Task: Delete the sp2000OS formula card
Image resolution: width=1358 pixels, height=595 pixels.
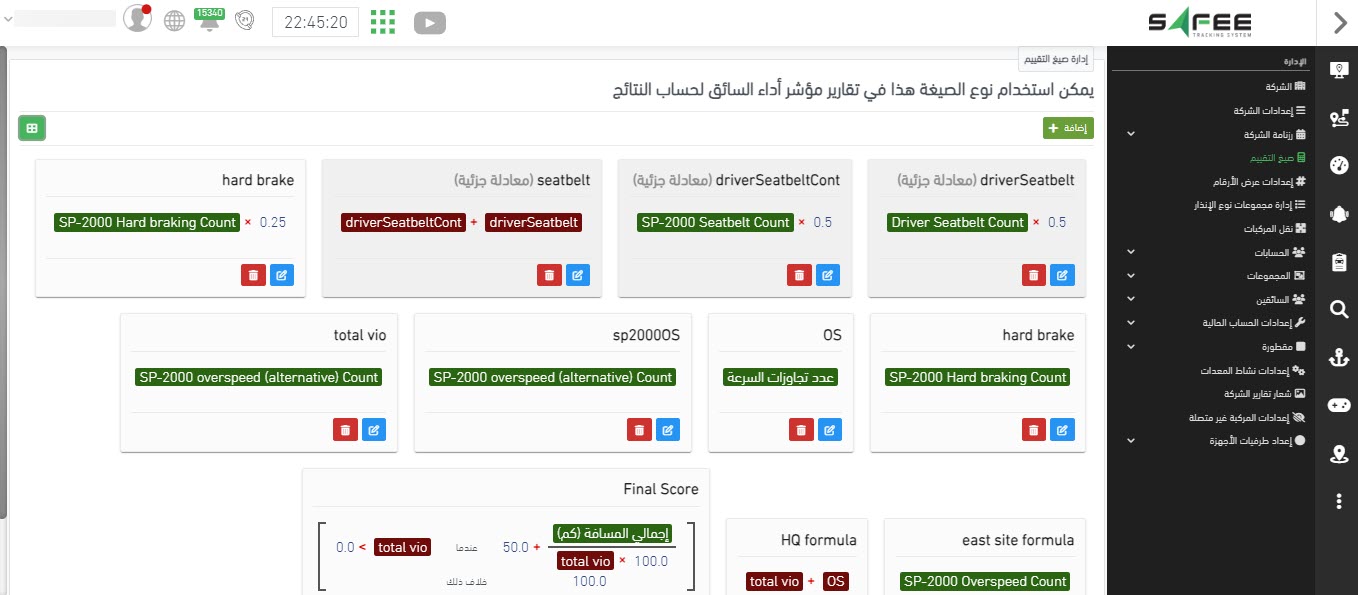Action: (x=639, y=430)
